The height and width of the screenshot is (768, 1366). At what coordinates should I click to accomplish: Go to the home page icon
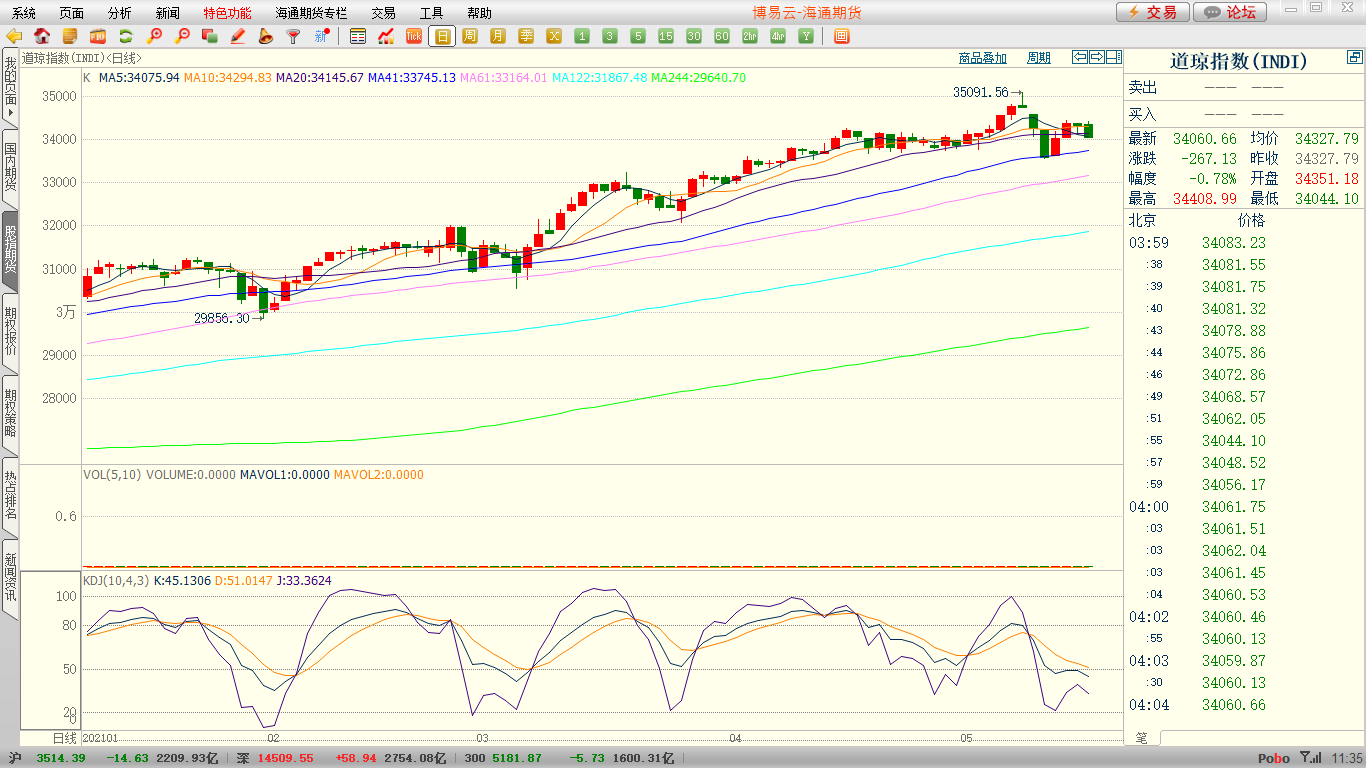[x=42, y=37]
